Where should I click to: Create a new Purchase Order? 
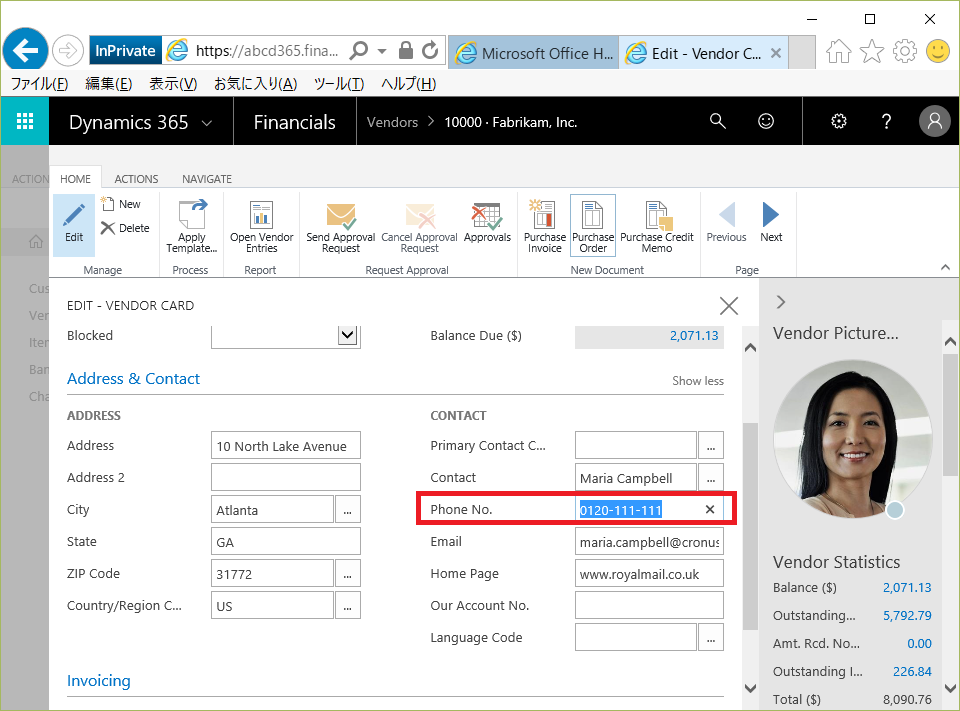pos(593,225)
